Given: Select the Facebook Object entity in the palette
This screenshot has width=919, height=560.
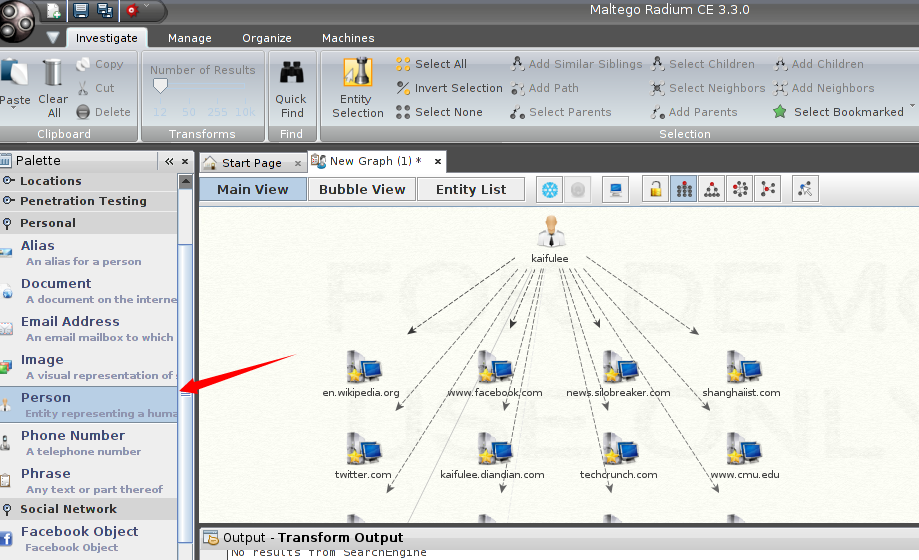Looking at the screenshot, I should [89, 539].
